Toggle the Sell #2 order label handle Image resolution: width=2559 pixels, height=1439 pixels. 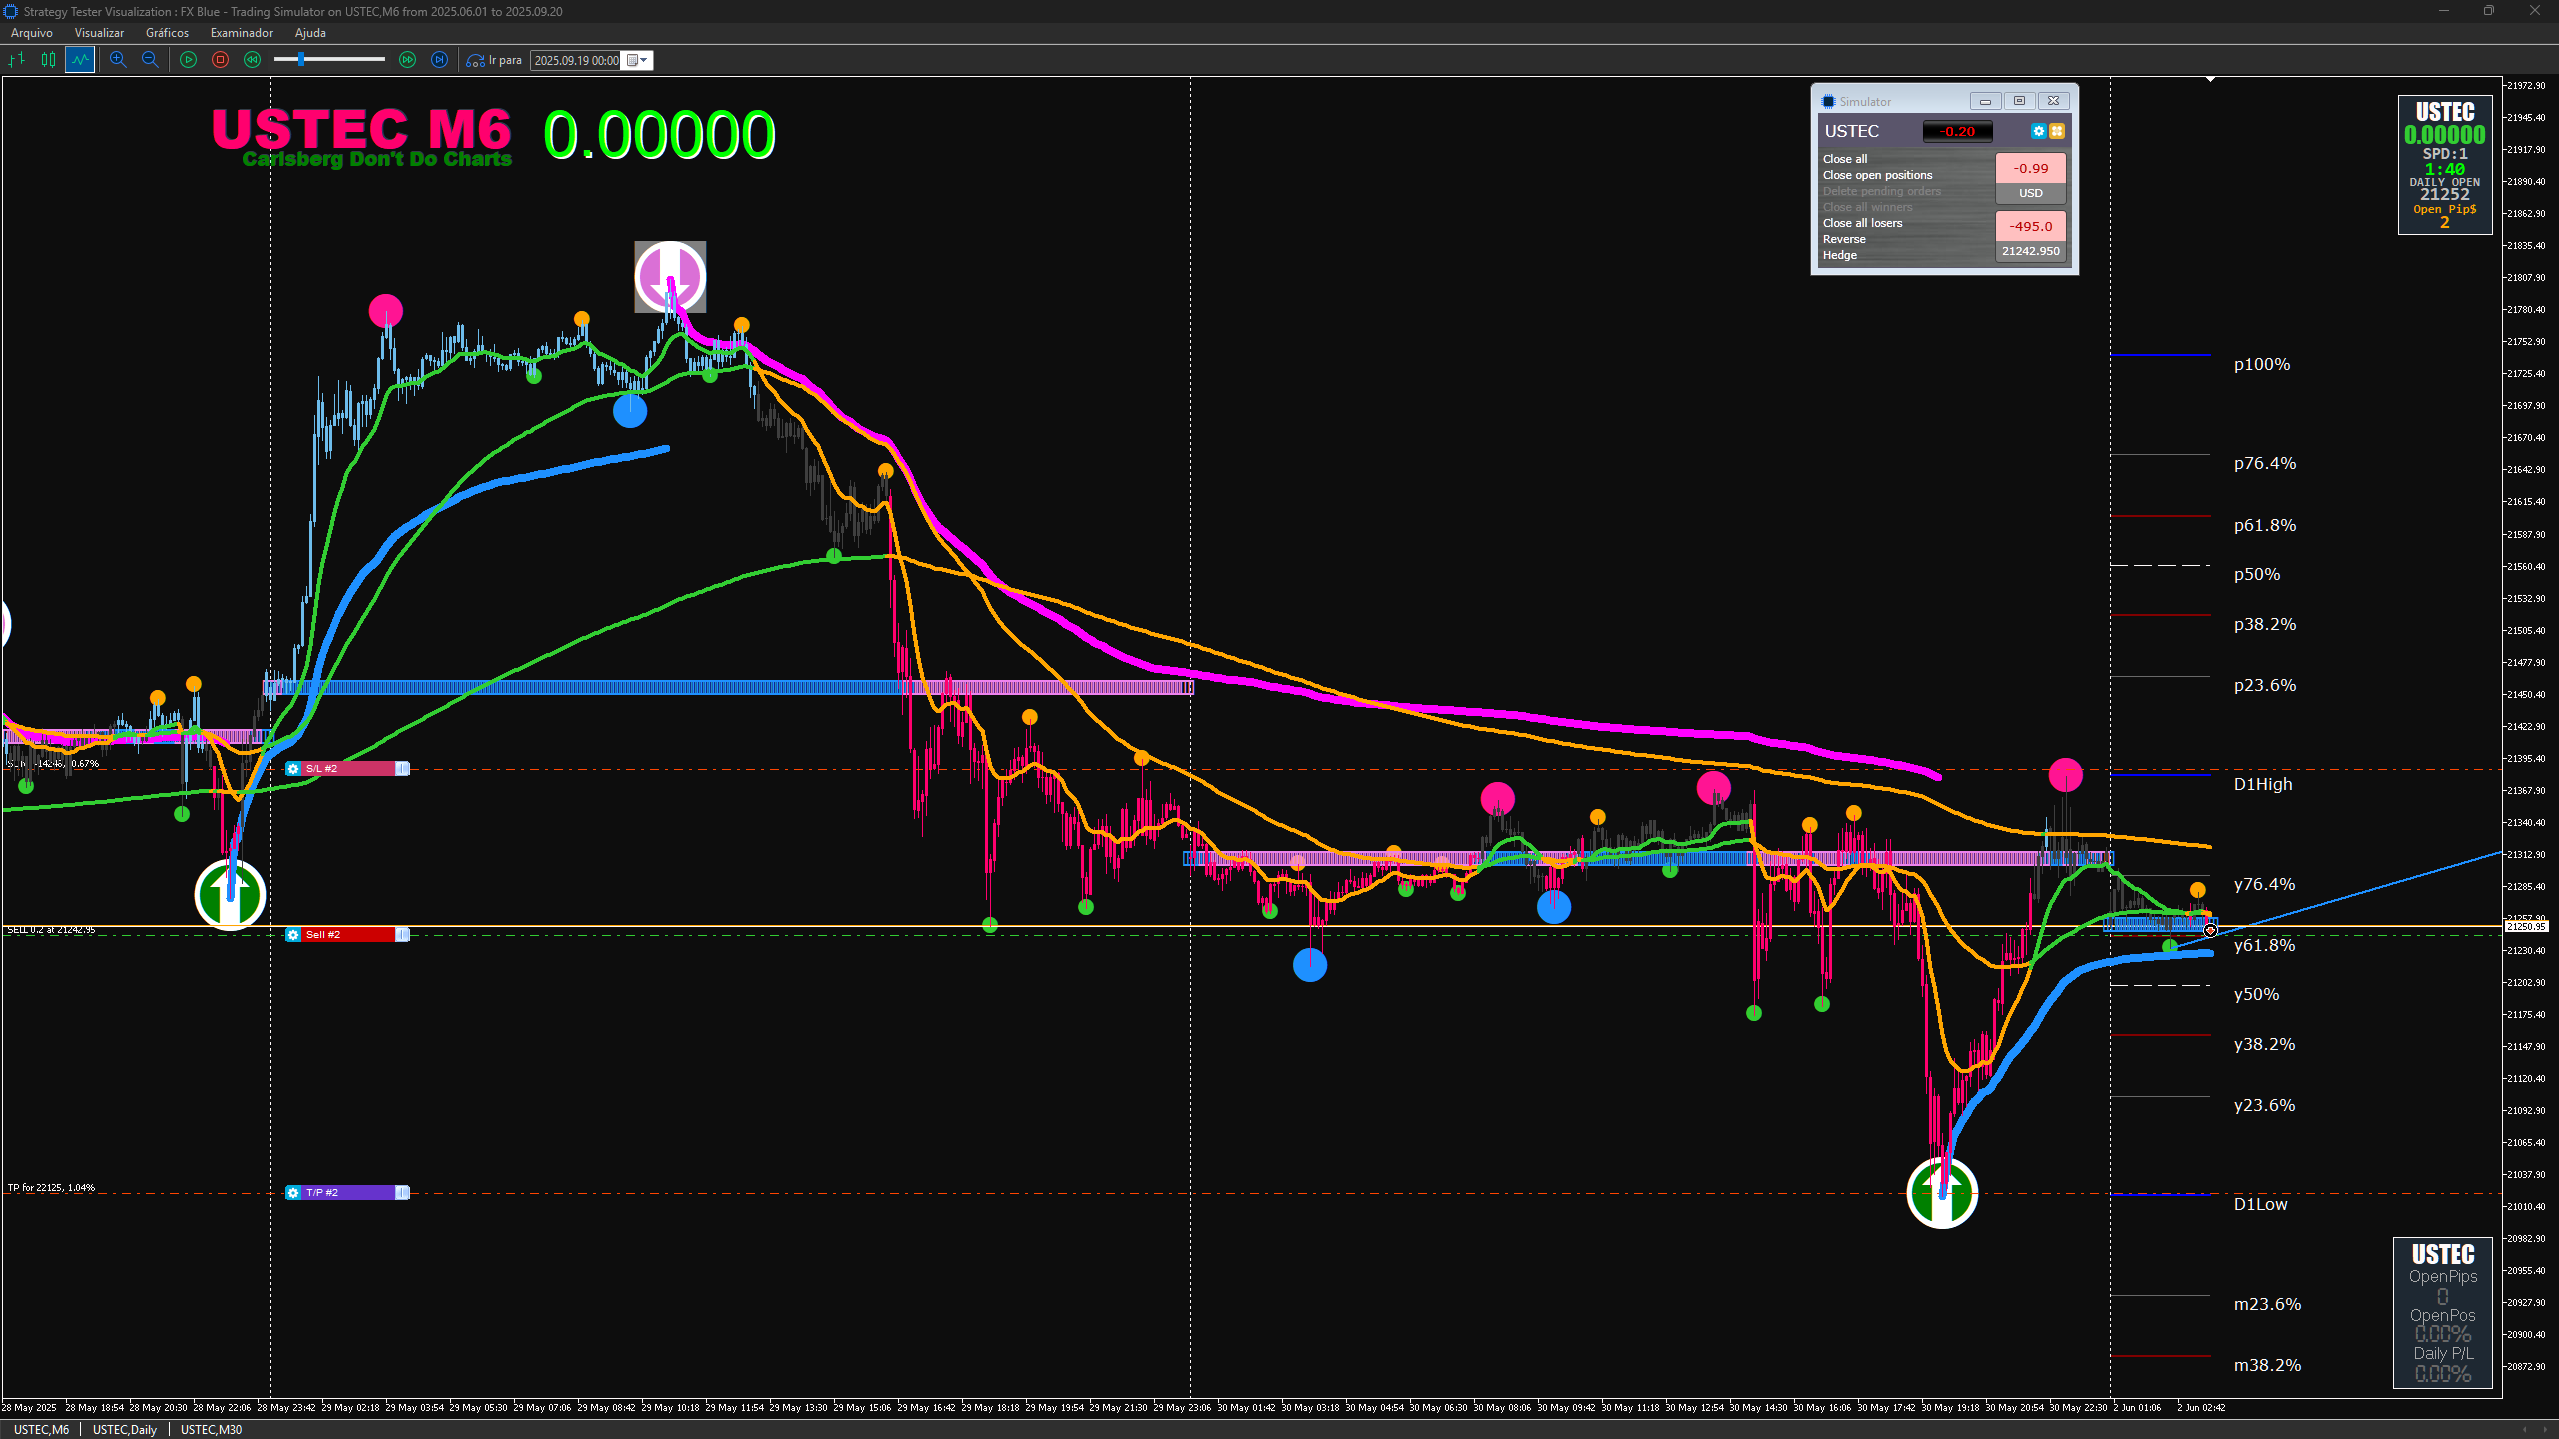pyautogui.click(x=401, y=934)
